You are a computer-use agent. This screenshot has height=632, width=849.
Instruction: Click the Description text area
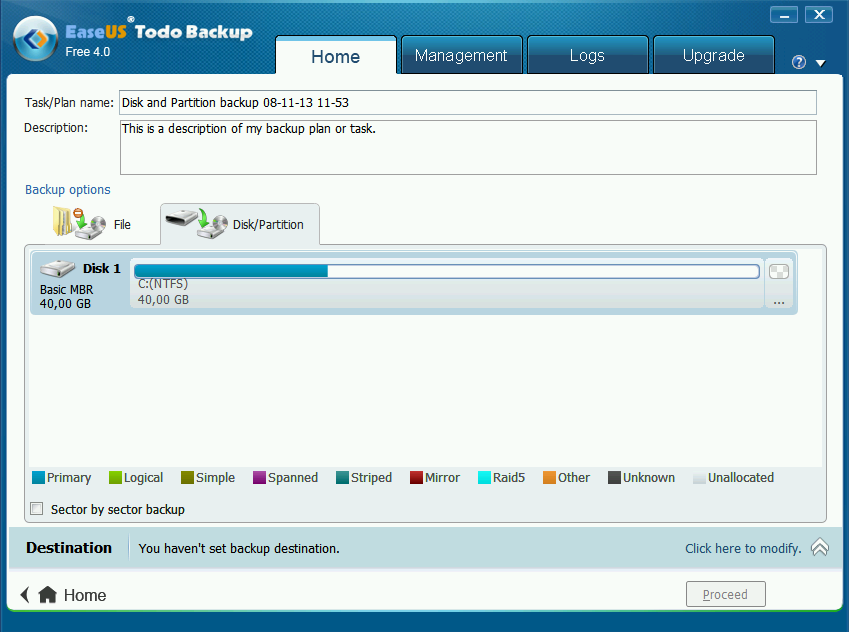(468, 147)
